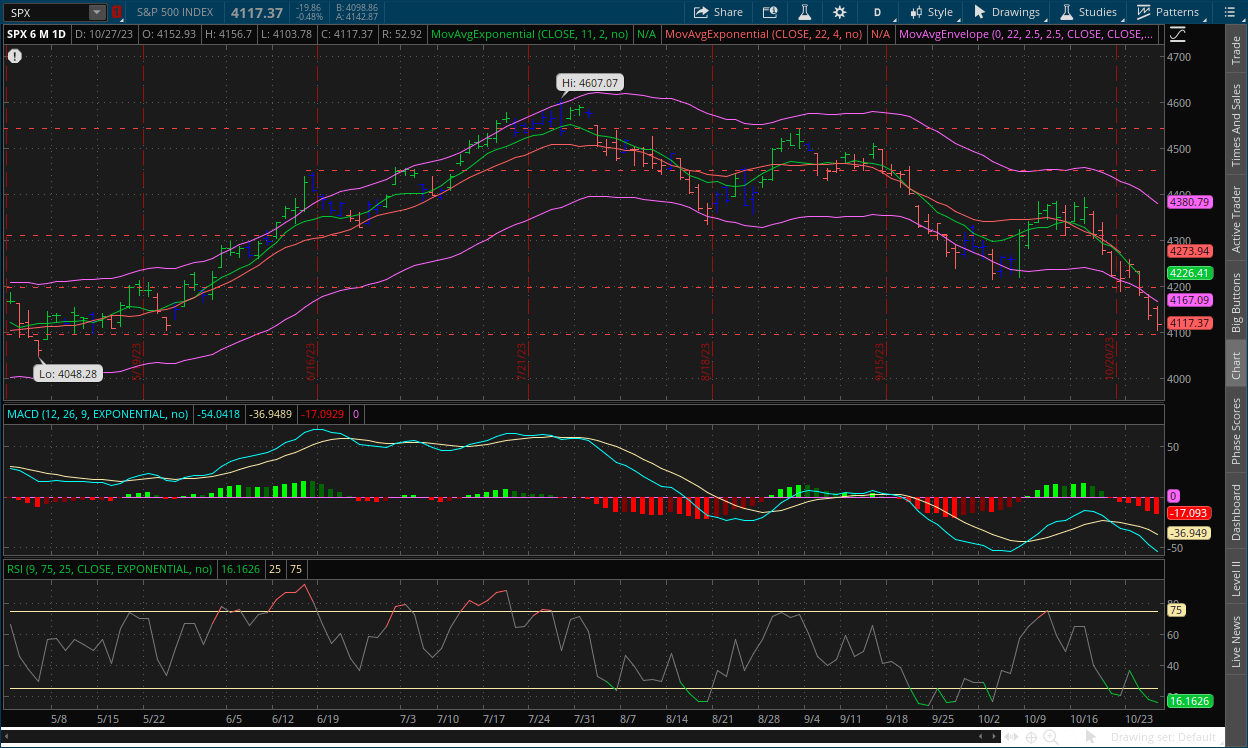Open the Dashboard side tab
The height and width of the screenshot is (748, 1248).
(x=1236, y=513)
